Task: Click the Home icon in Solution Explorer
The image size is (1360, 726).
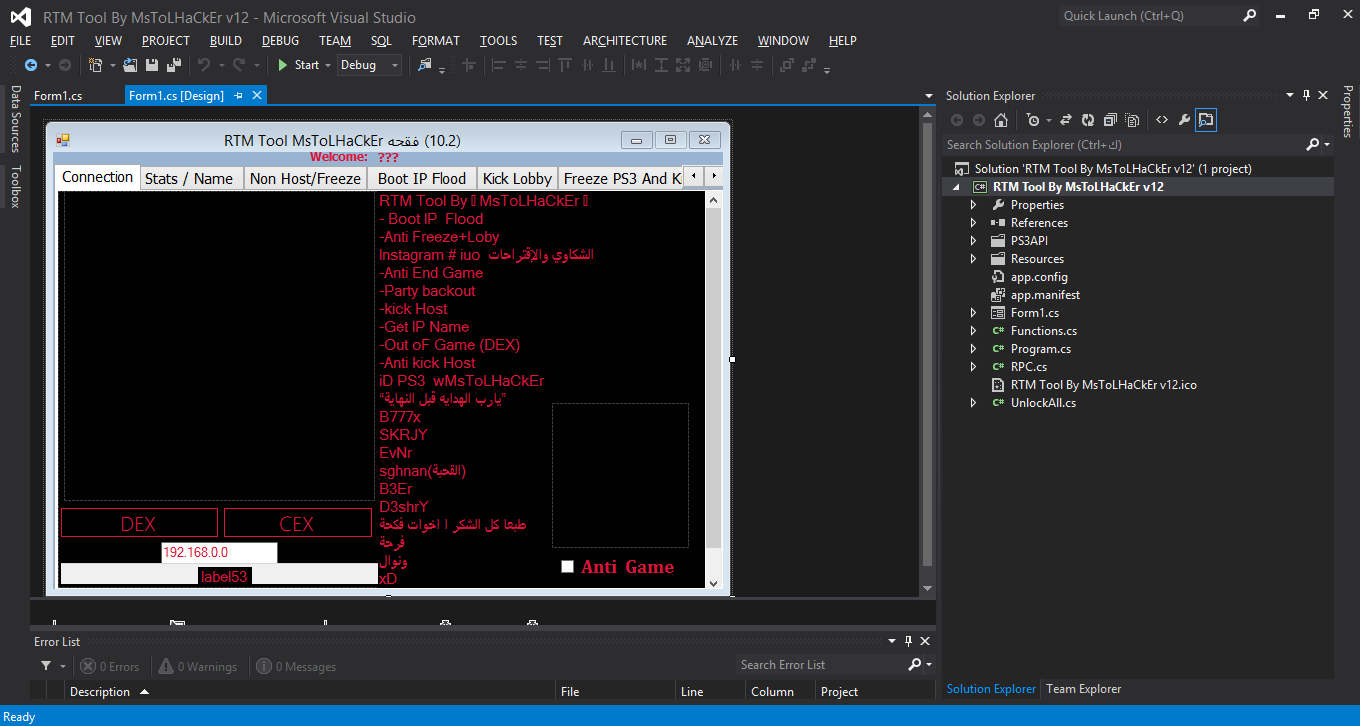Action: coord(1001,120)
